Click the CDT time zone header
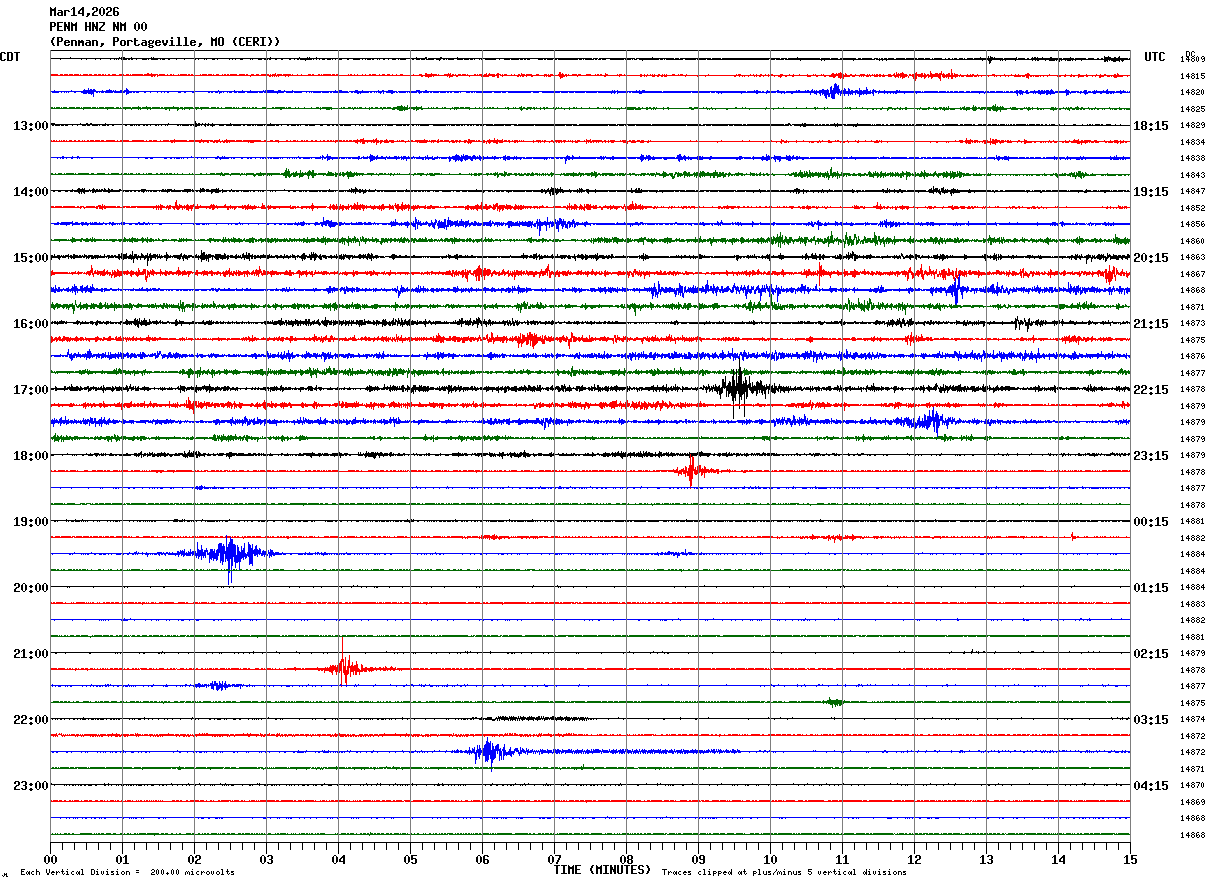Image resolution: width=1210 pixels, height=886 pixels. tap(10, 57)
